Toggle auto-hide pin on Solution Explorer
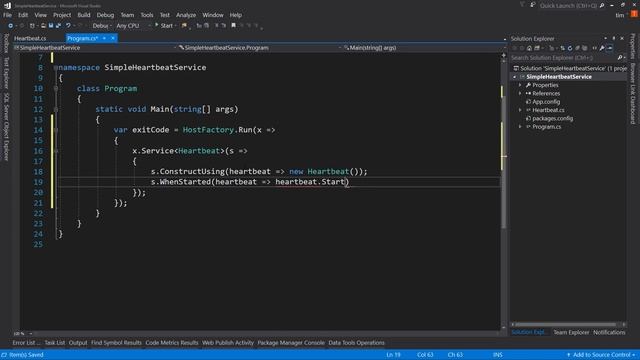 [x=614, y=38]
